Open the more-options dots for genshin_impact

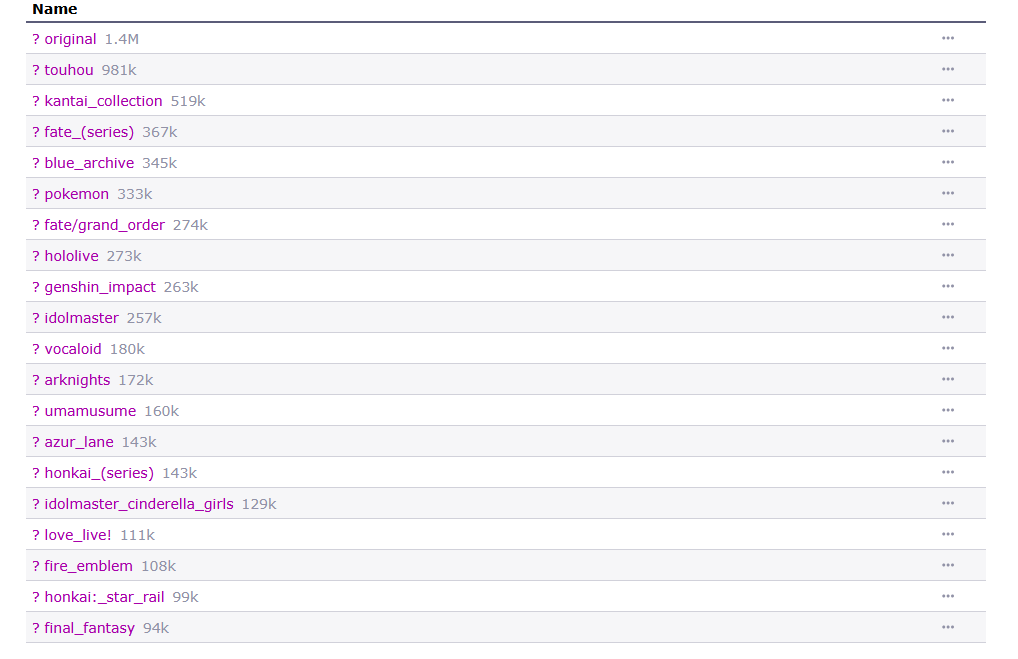point(947,286)
